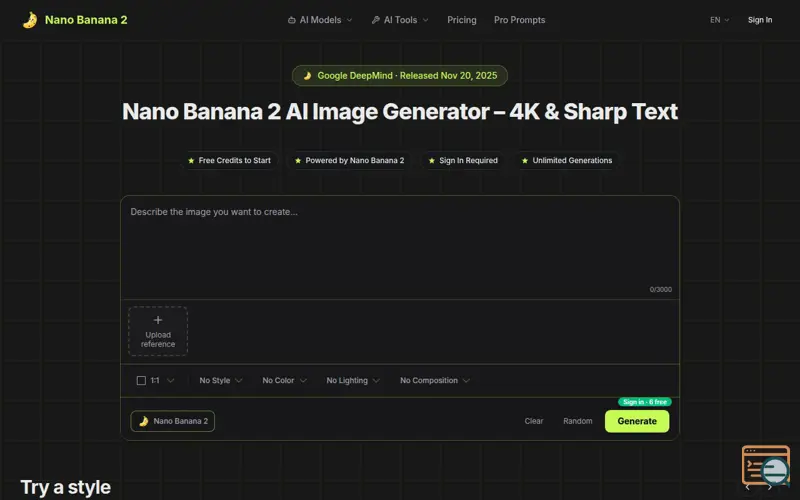Click the banana icon on model chip
Viewport: 800px width, 500px height.
pos(143,421)
